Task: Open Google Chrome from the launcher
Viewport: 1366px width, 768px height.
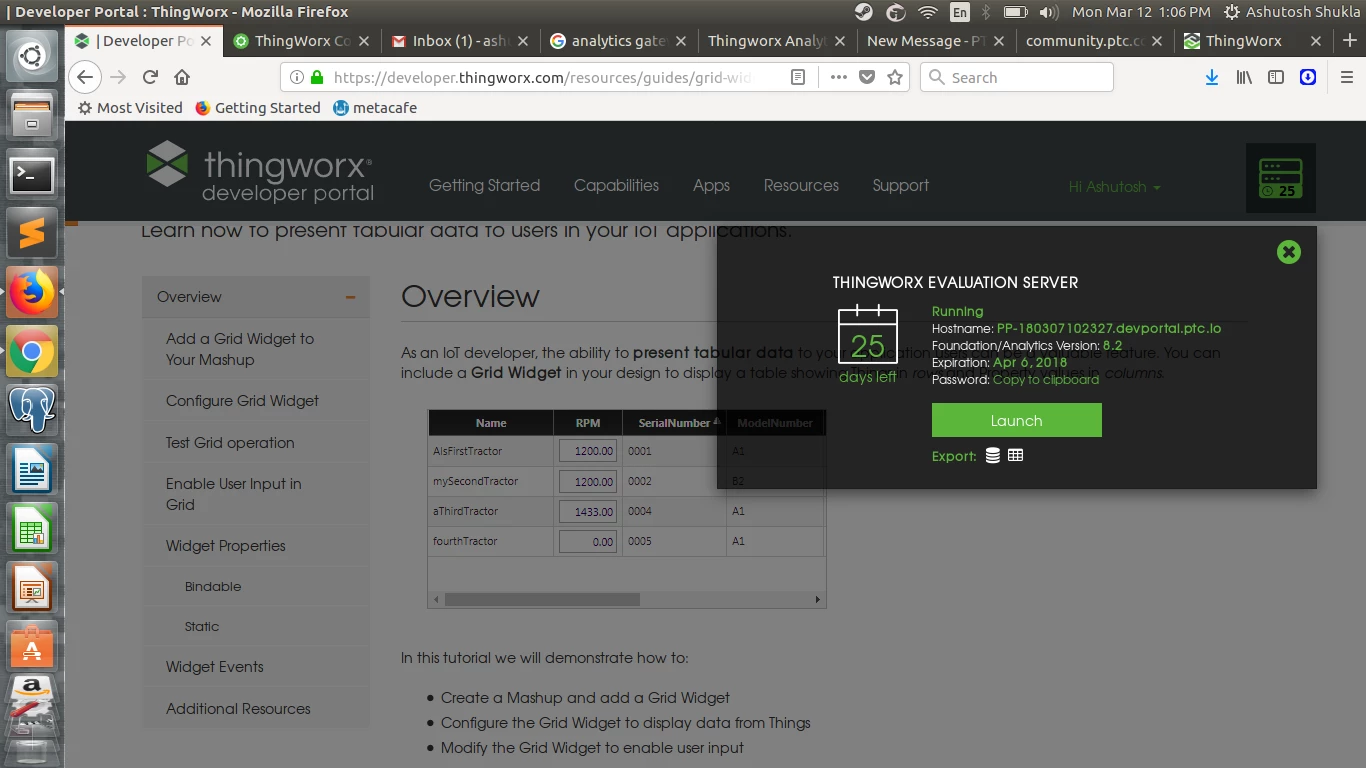Action: click(x=32, y=351)
